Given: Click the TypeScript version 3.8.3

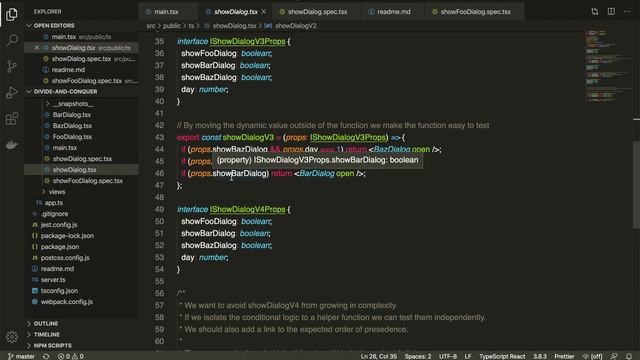Looking at the screenshot, I should (x=540, y=356).
